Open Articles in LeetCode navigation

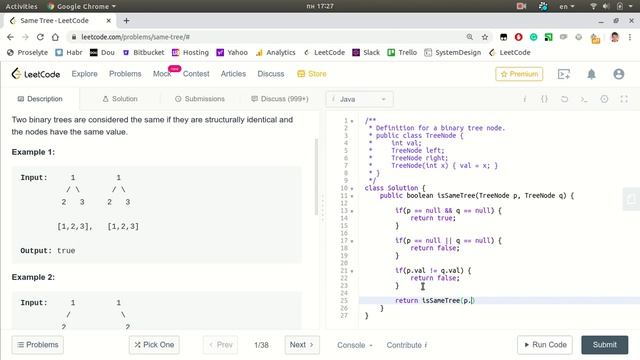(x=233, y=74)
